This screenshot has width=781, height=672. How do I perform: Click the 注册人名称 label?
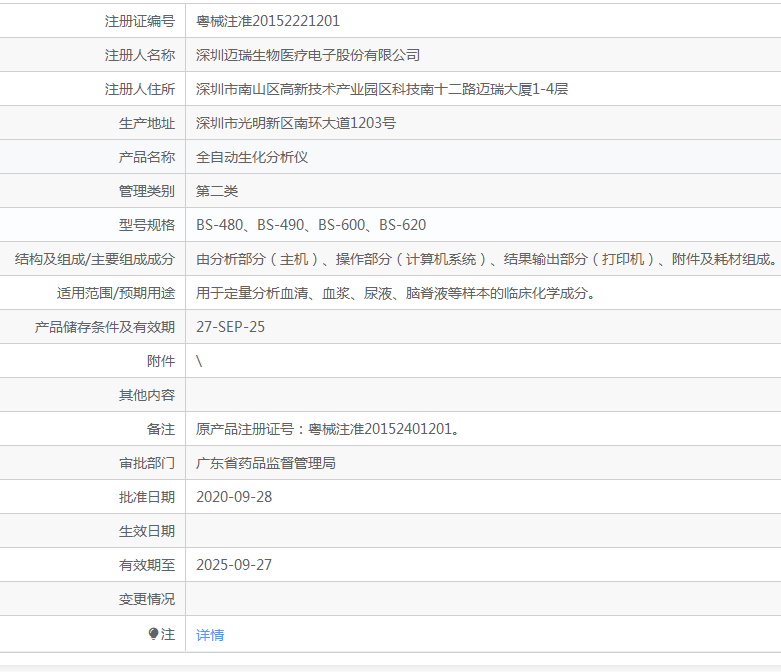(140, 55)
